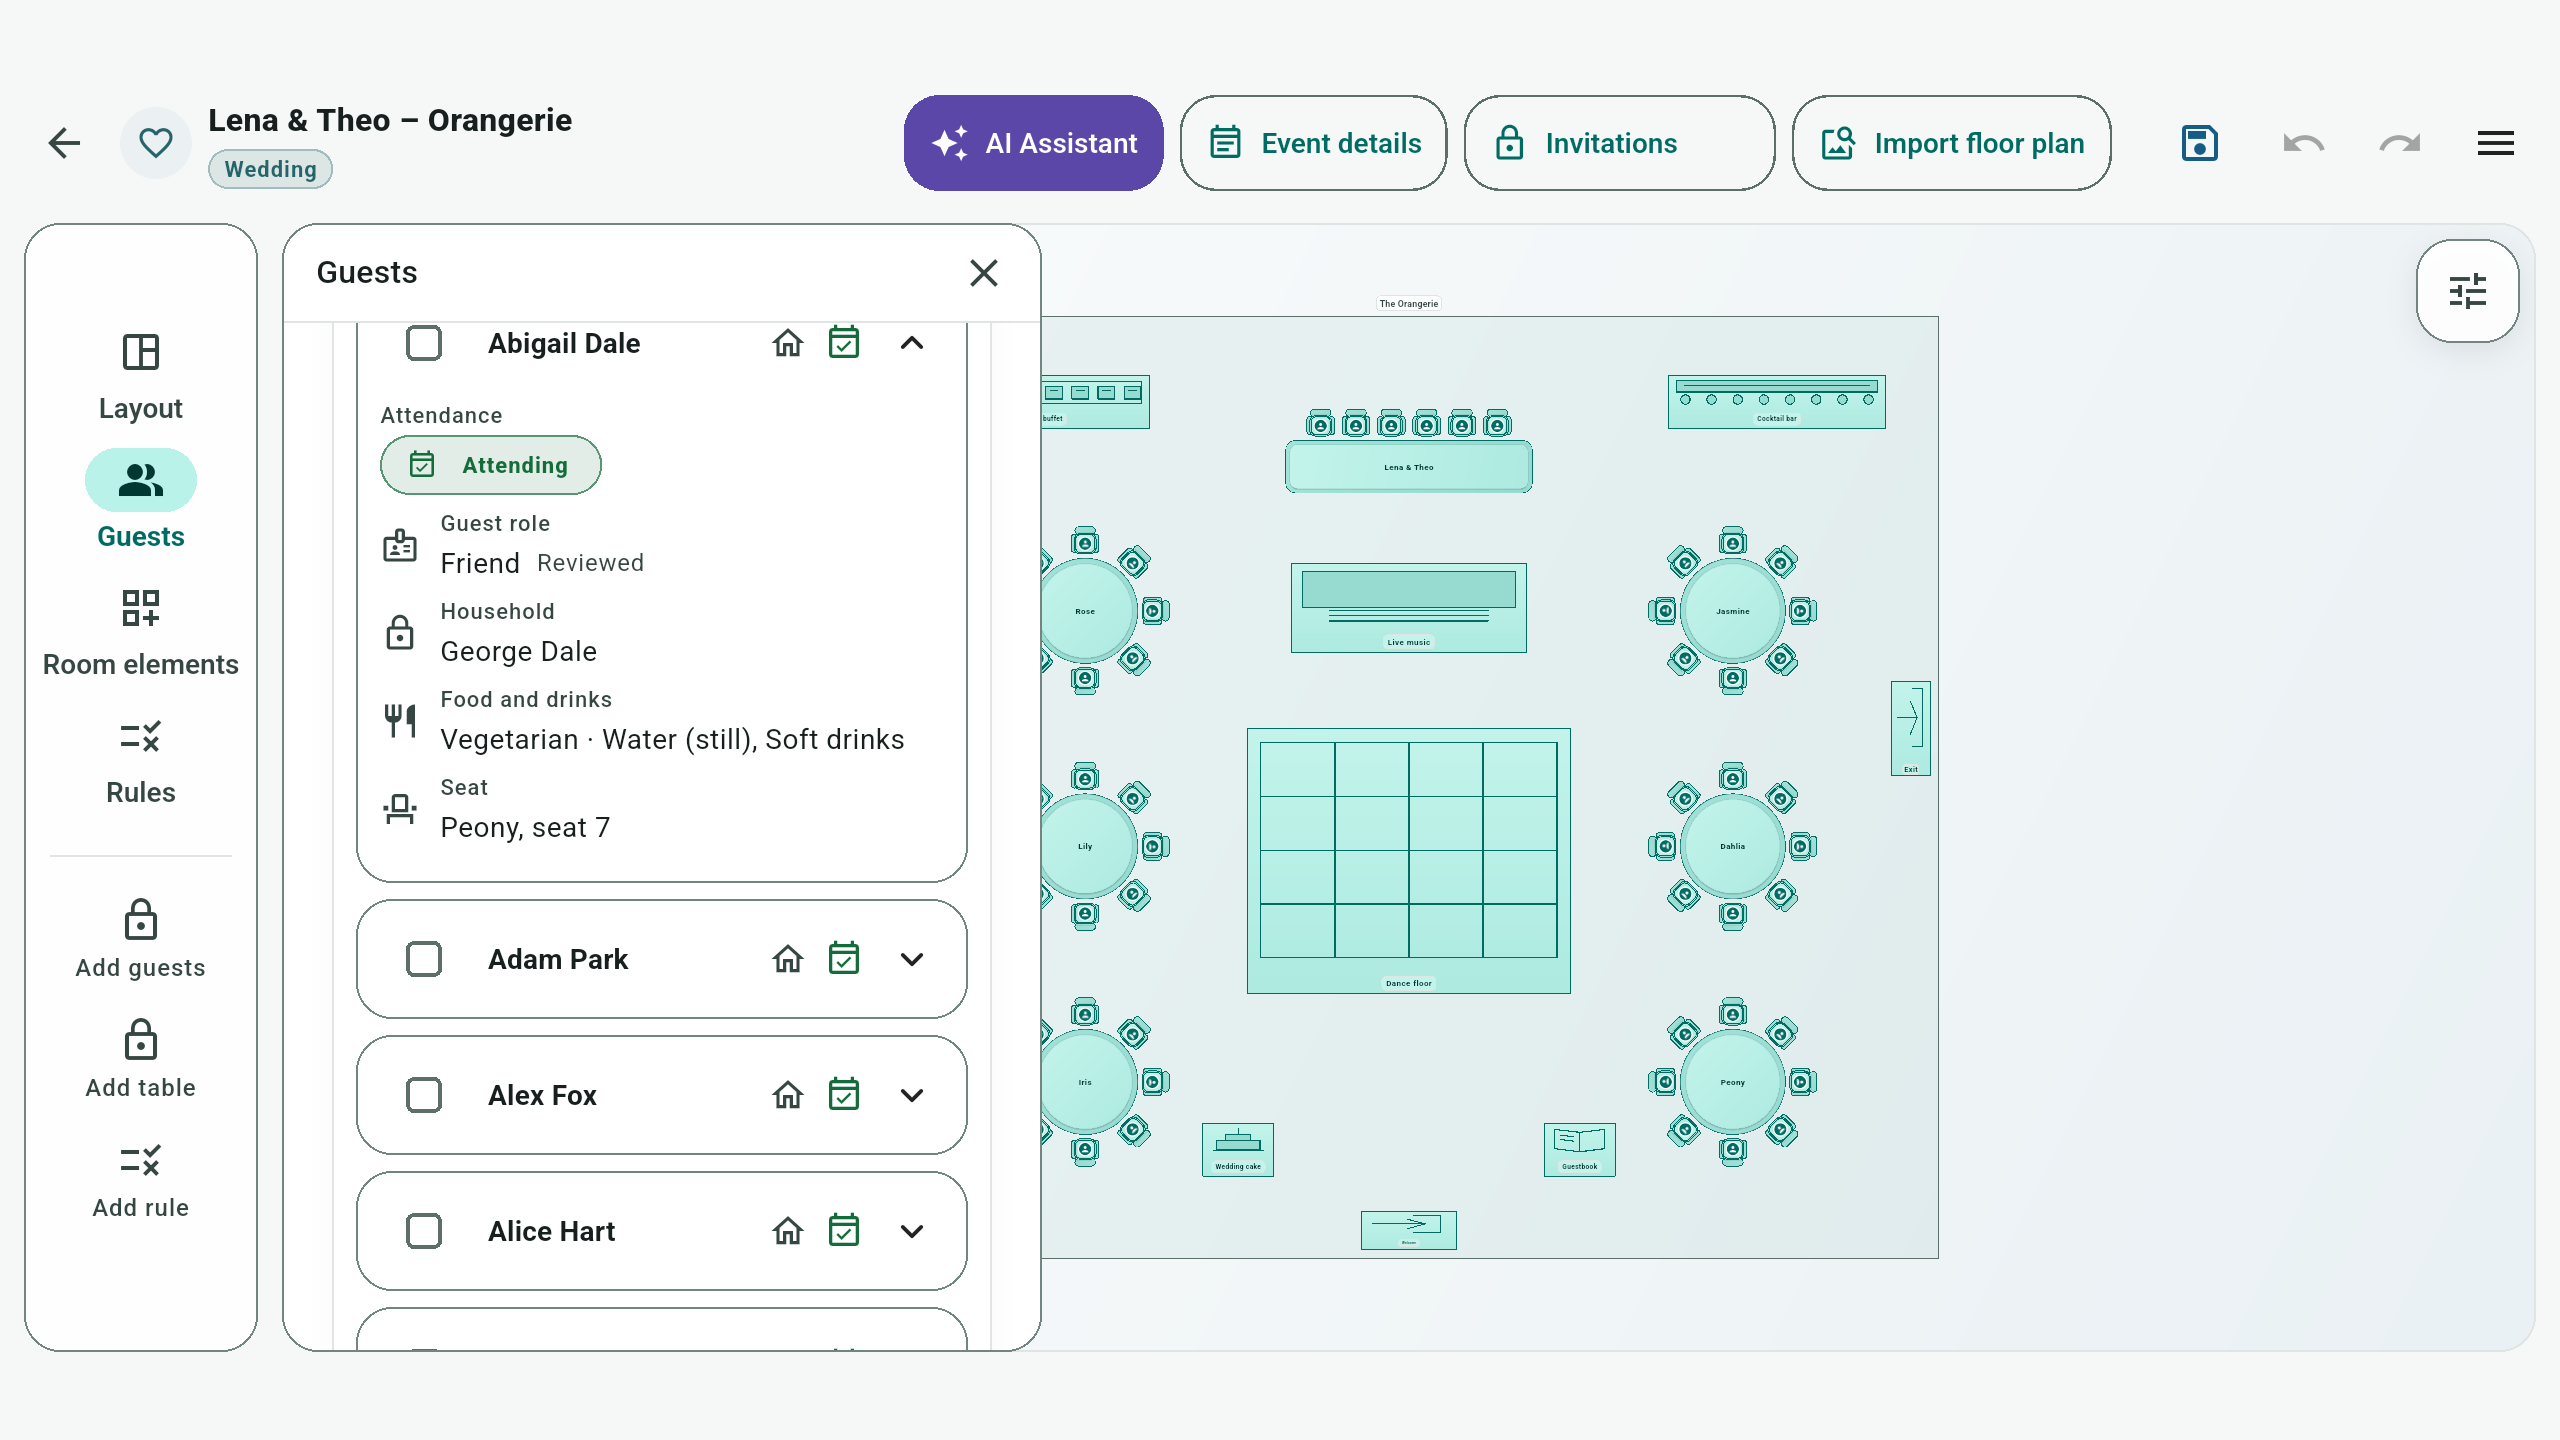Tick the Alice Hart checkbox

click(x=424, y=1231)
